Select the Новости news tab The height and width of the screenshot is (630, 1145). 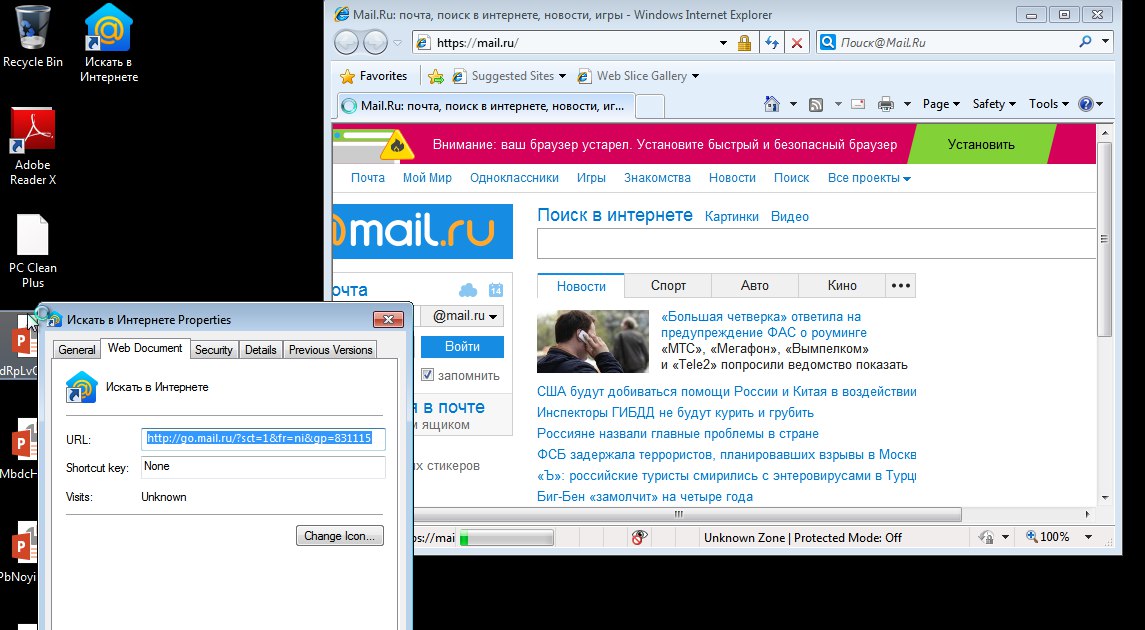pos(581,286)
